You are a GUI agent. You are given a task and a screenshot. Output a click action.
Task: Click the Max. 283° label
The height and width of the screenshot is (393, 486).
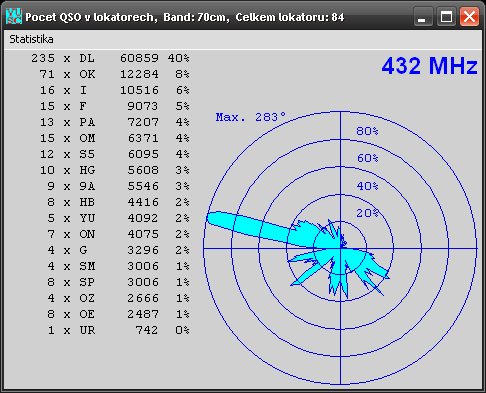[251, 117]
